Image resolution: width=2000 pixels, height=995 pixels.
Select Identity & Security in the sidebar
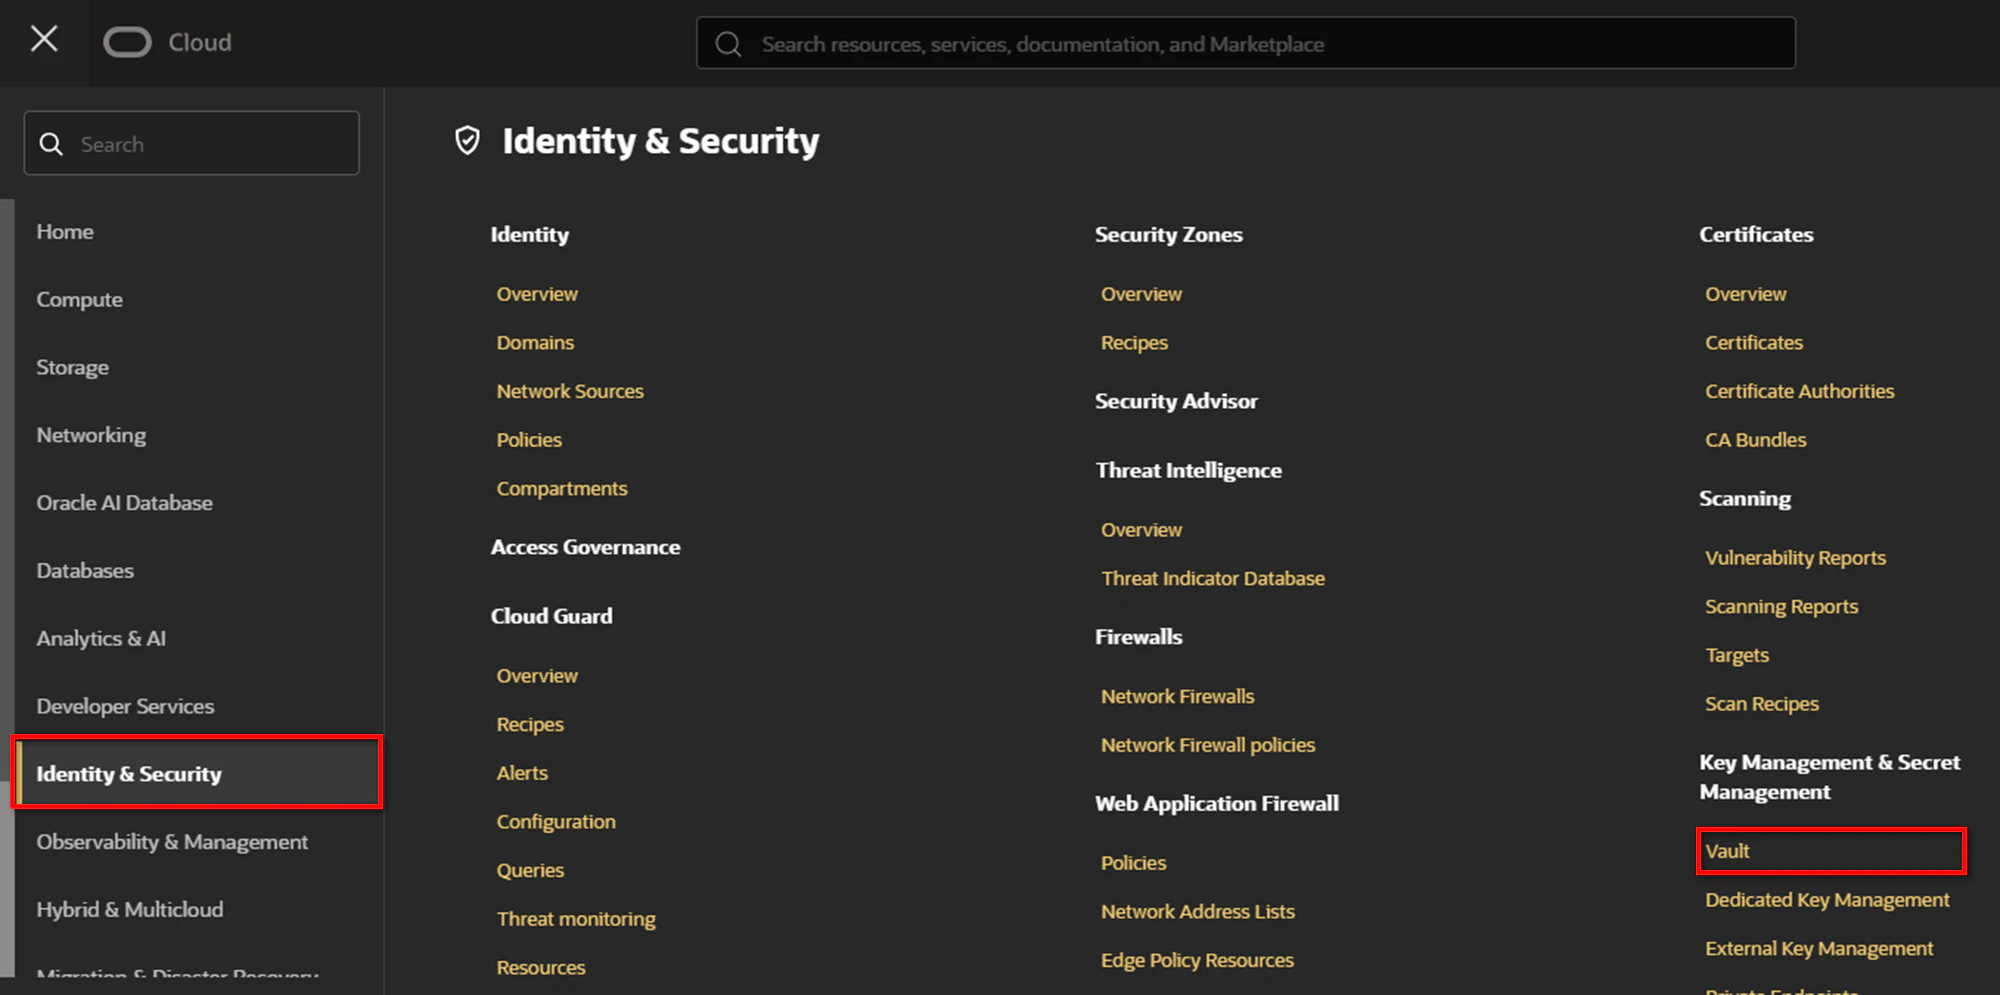tap(197, 773)
